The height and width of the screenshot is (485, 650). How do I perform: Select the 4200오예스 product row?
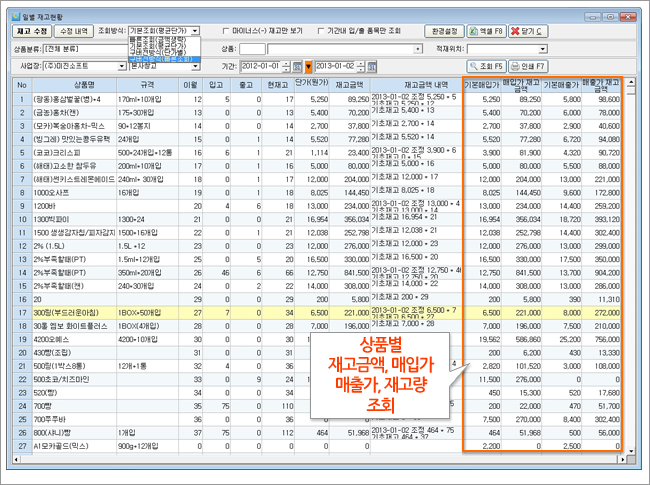(x=317, y=340)
